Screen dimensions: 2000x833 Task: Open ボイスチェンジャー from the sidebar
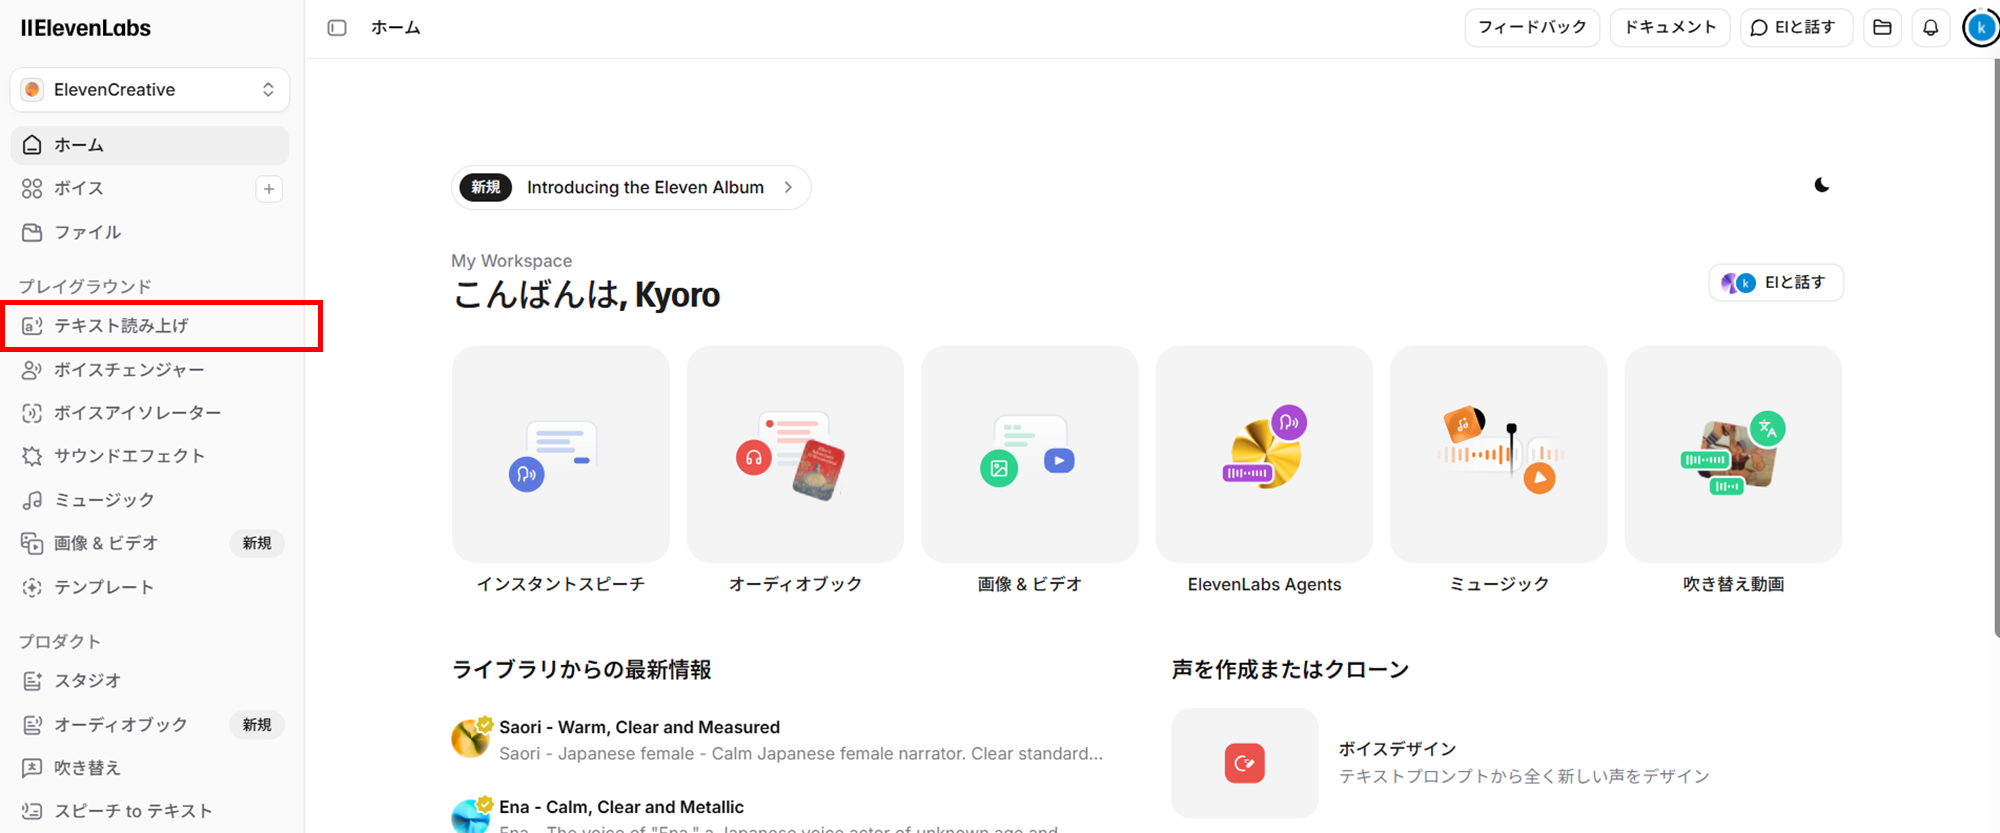click(x=129, y=370)
